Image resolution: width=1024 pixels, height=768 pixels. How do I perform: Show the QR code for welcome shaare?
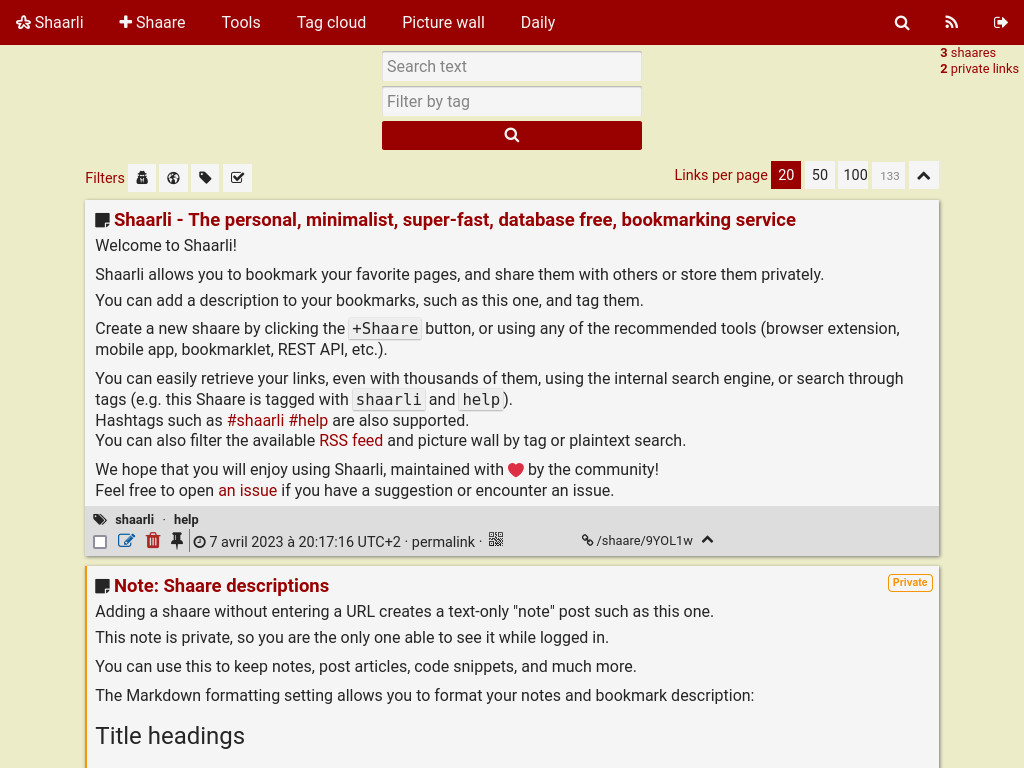(x=496, y=539)
